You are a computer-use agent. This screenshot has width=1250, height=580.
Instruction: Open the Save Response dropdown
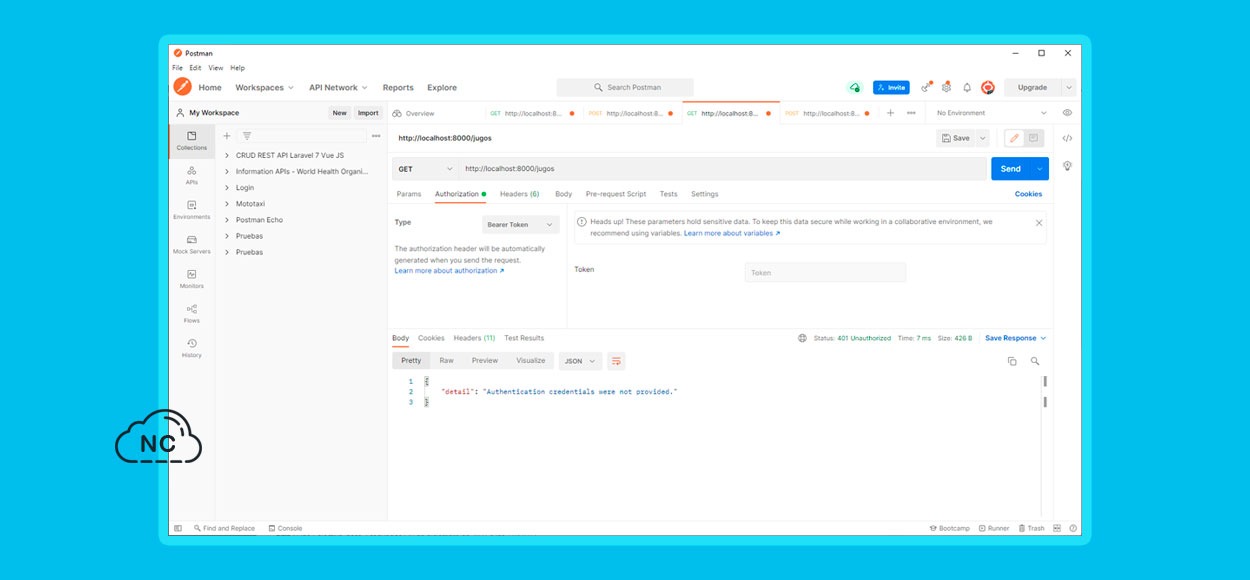pos(1016,338)
